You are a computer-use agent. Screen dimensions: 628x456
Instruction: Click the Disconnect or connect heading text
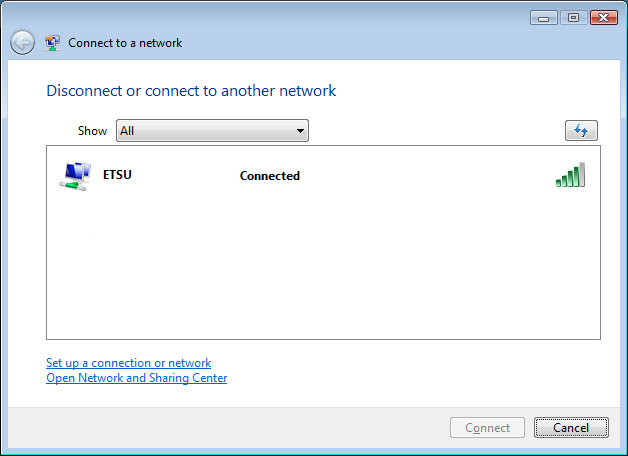click(x=191, y=91)
